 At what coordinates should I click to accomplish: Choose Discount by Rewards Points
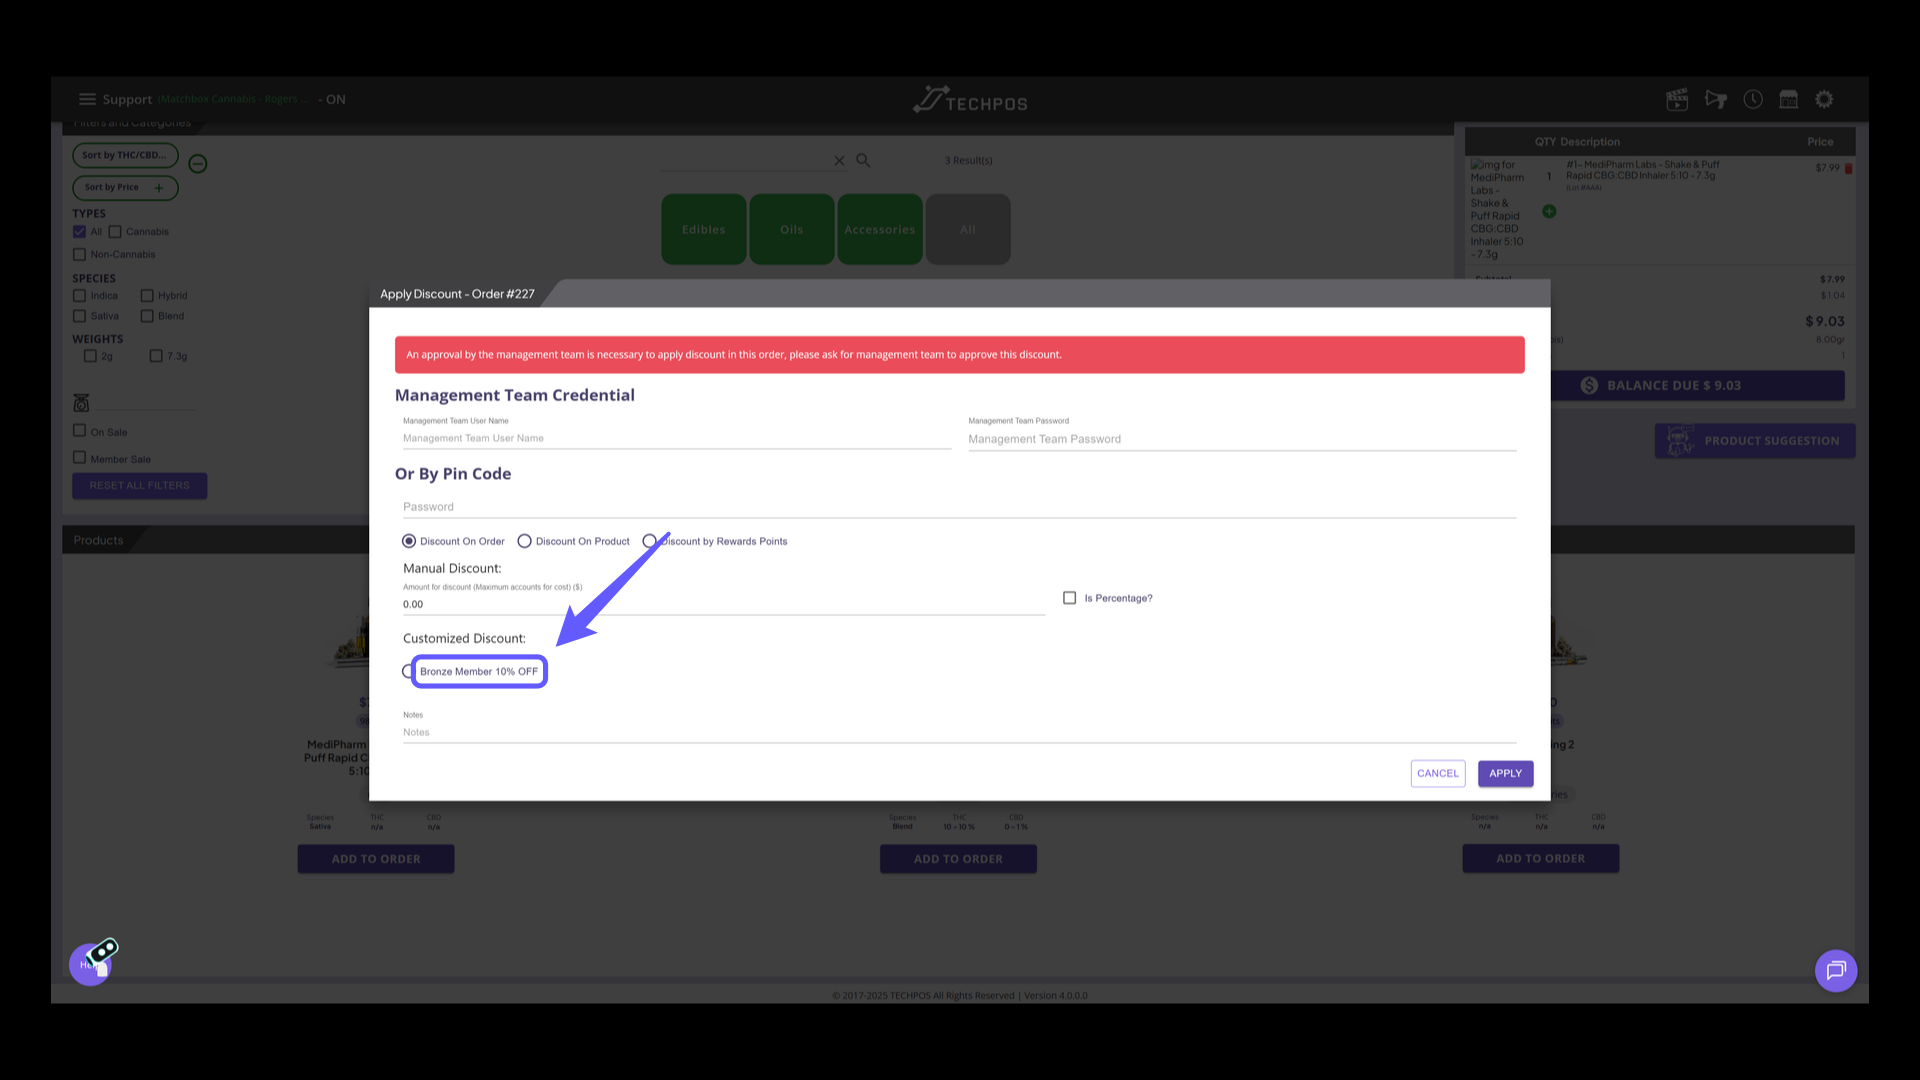tap(651, 541)
